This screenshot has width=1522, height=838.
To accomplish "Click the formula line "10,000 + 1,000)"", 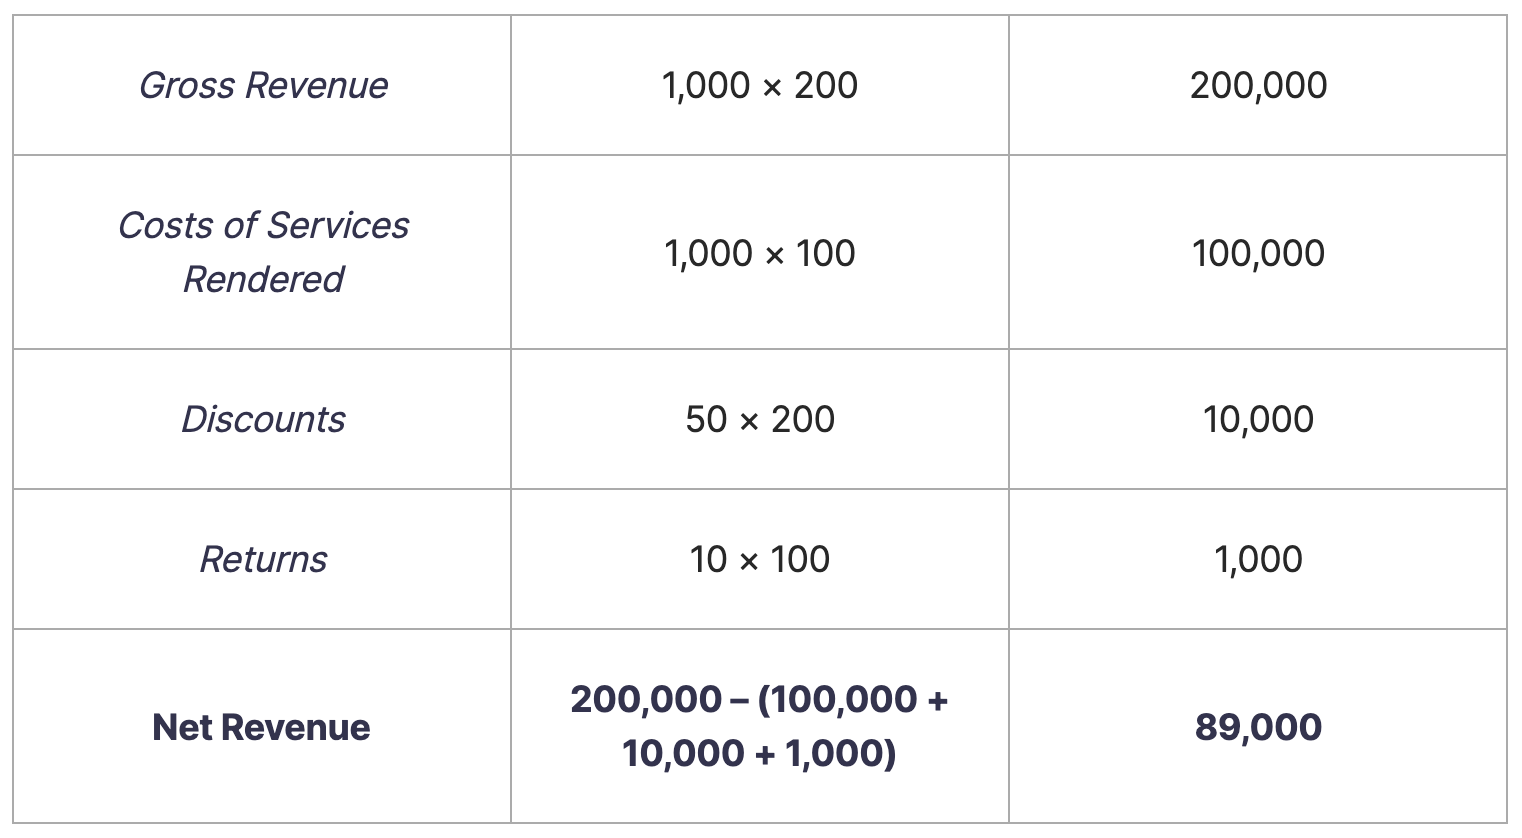I will point(759,753).
